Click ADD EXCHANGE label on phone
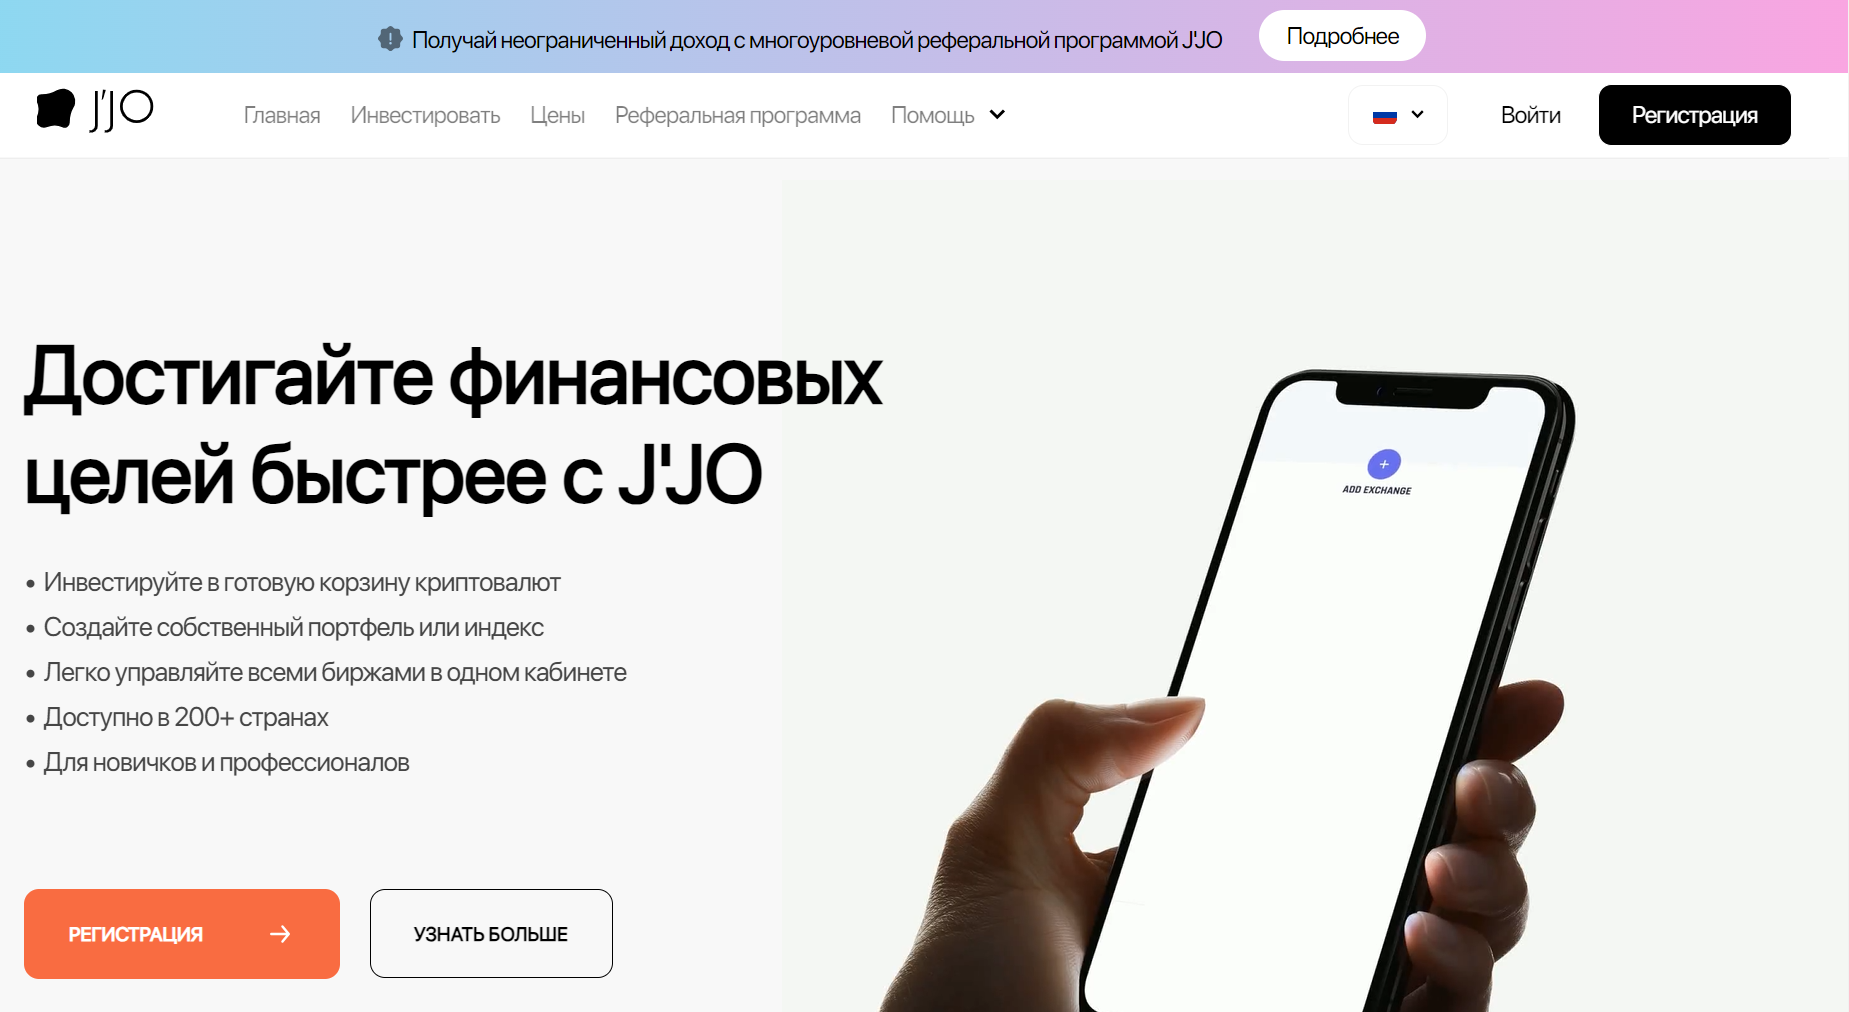1849x1012 pixels. coord(1377,490)
